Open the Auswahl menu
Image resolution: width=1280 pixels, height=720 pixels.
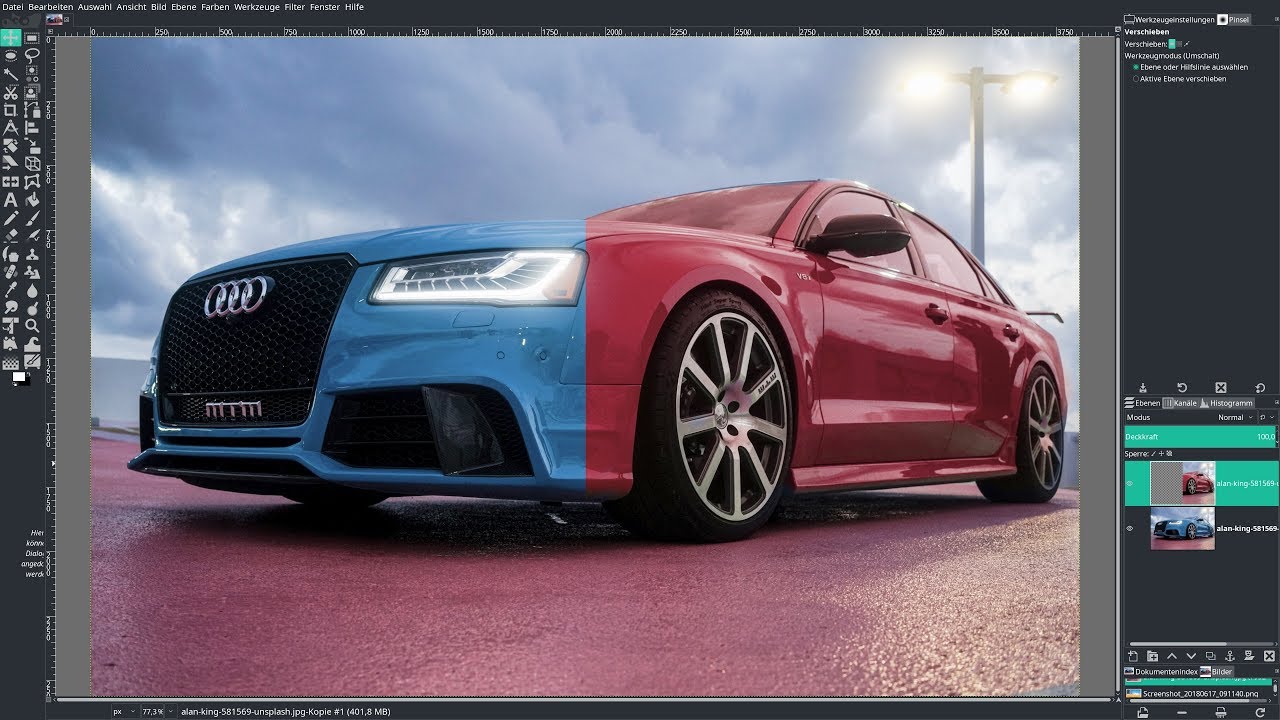point(95,7)
